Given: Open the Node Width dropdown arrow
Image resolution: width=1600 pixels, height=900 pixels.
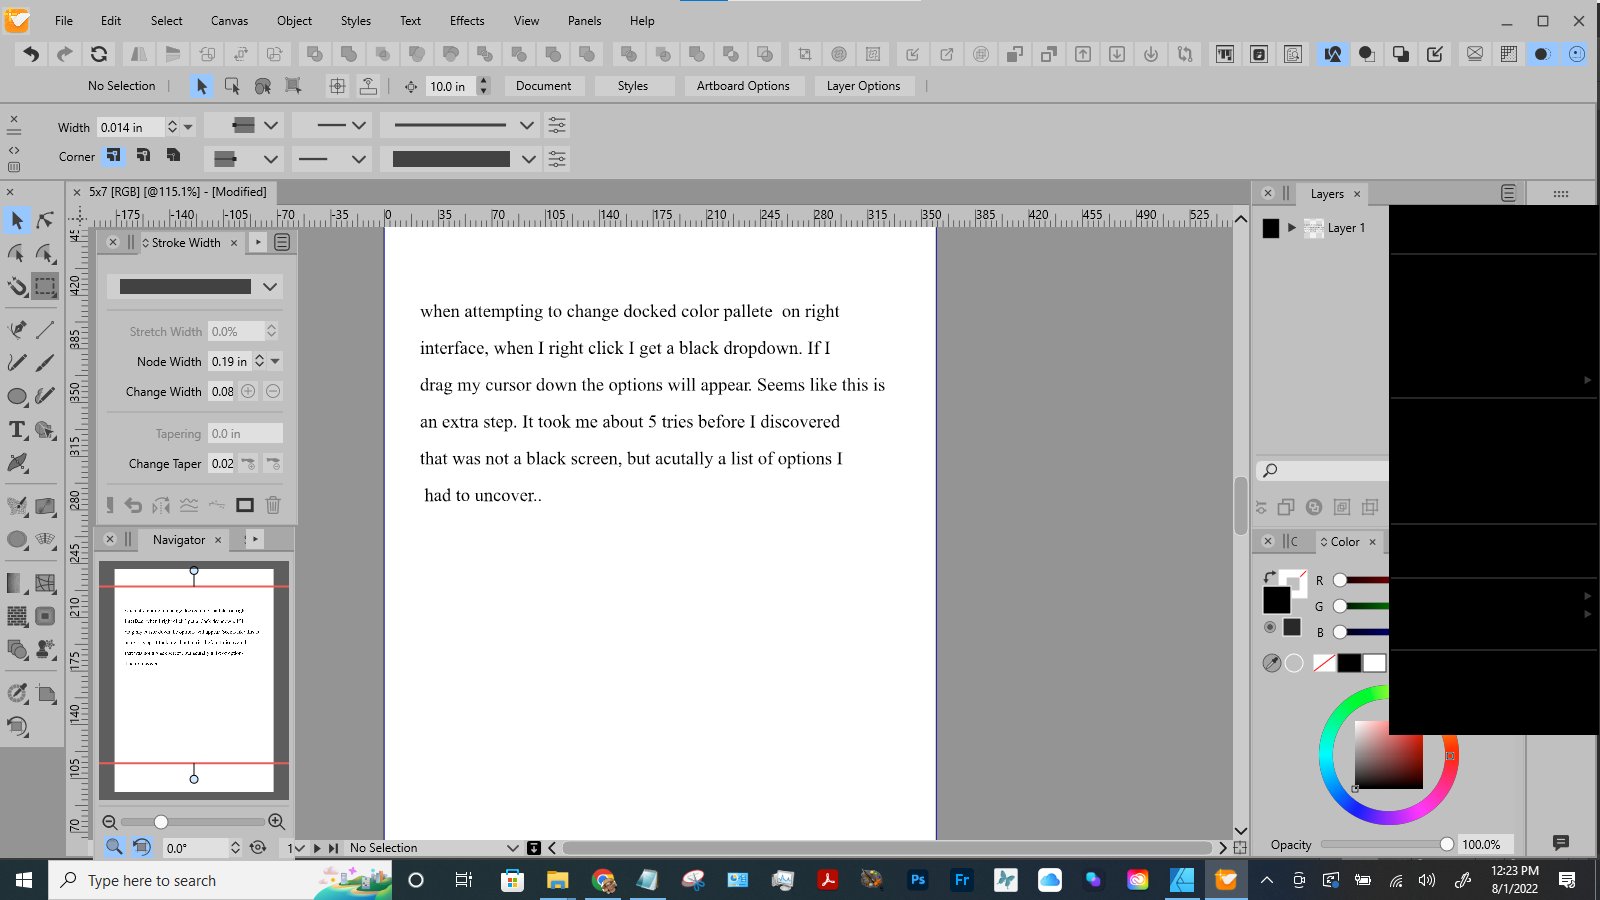Looking at the screenshot, I should [x=275, y=361].
